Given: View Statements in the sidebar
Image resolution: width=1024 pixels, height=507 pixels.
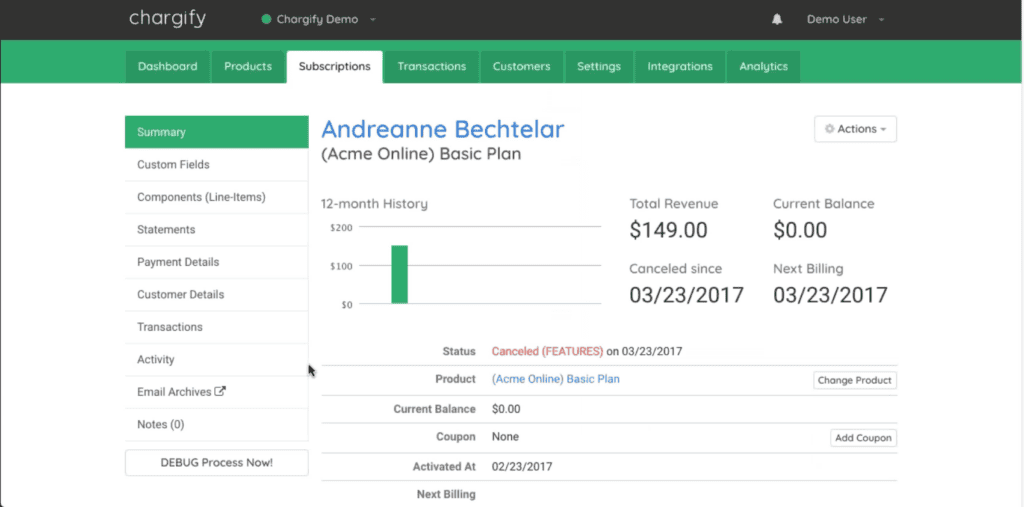Looking at the screenshot, I should (217, 230).
